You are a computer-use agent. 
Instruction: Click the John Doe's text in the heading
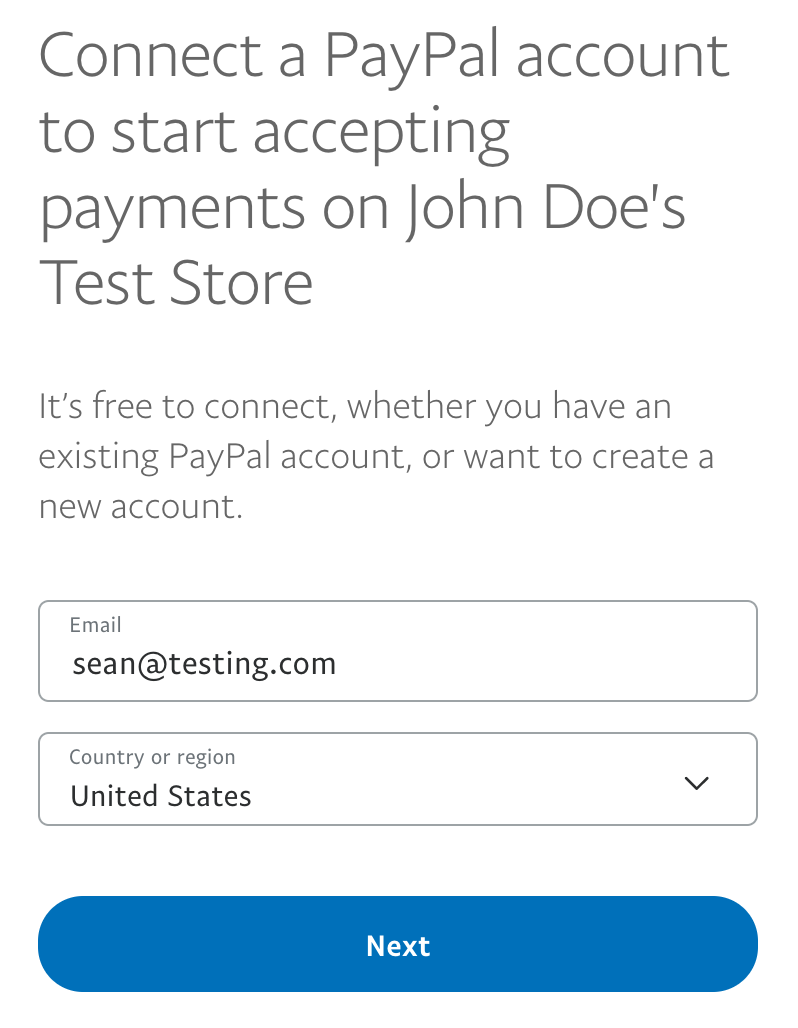[547, 207]
